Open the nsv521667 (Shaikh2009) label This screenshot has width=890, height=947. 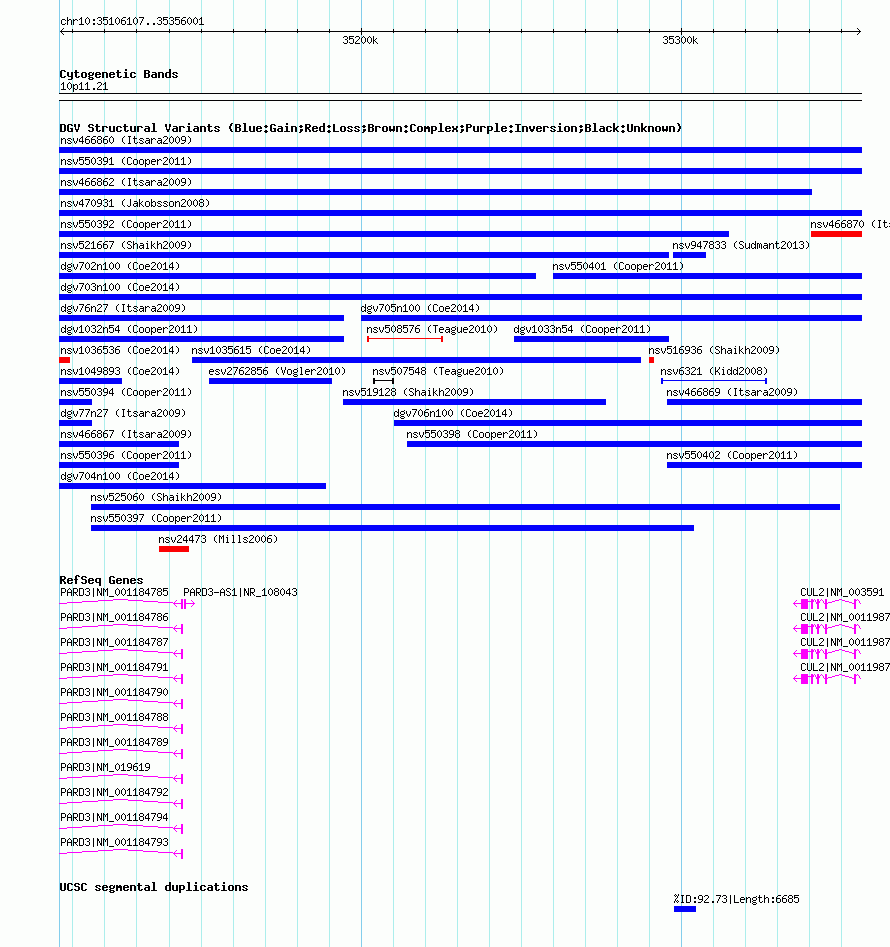point(126,245)
